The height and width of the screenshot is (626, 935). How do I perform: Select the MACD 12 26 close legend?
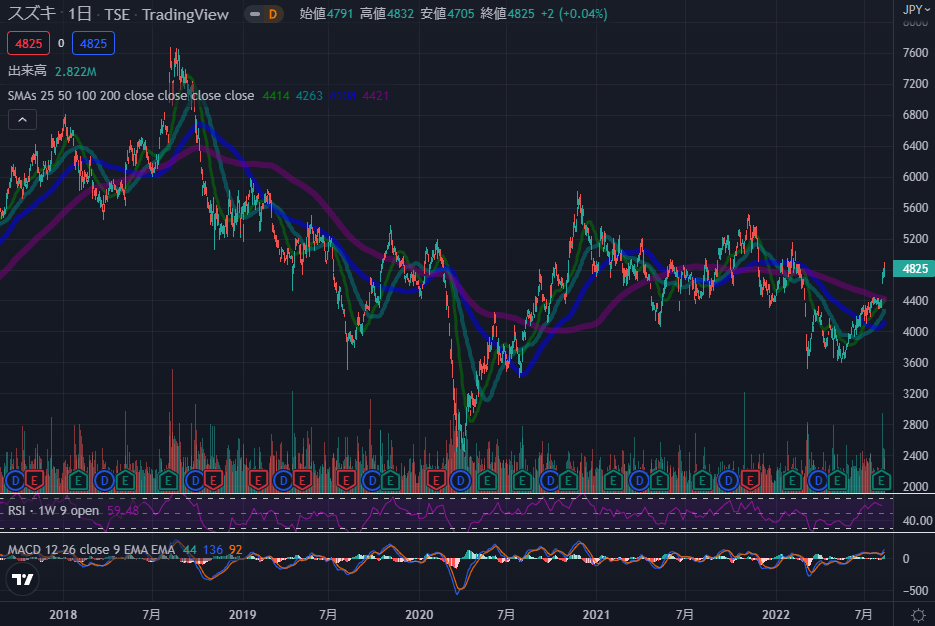tap(91, 550)
